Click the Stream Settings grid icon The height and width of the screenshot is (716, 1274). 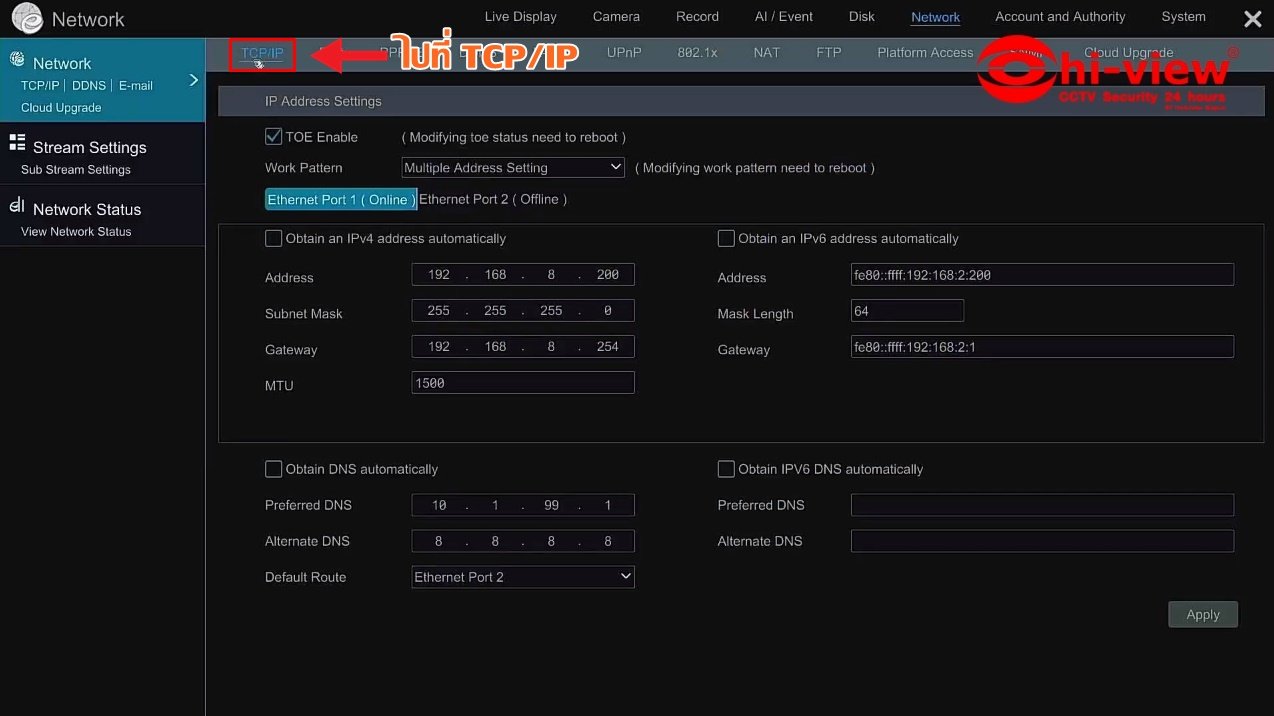click(17, 144)
